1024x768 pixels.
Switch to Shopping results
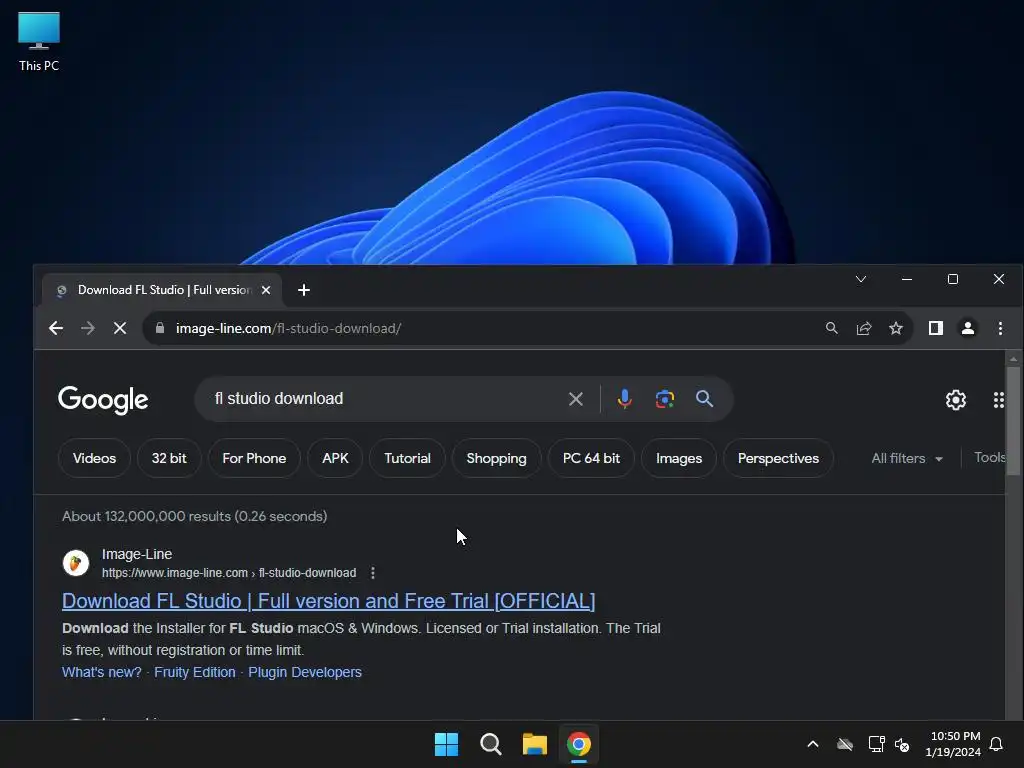[496, 458]
